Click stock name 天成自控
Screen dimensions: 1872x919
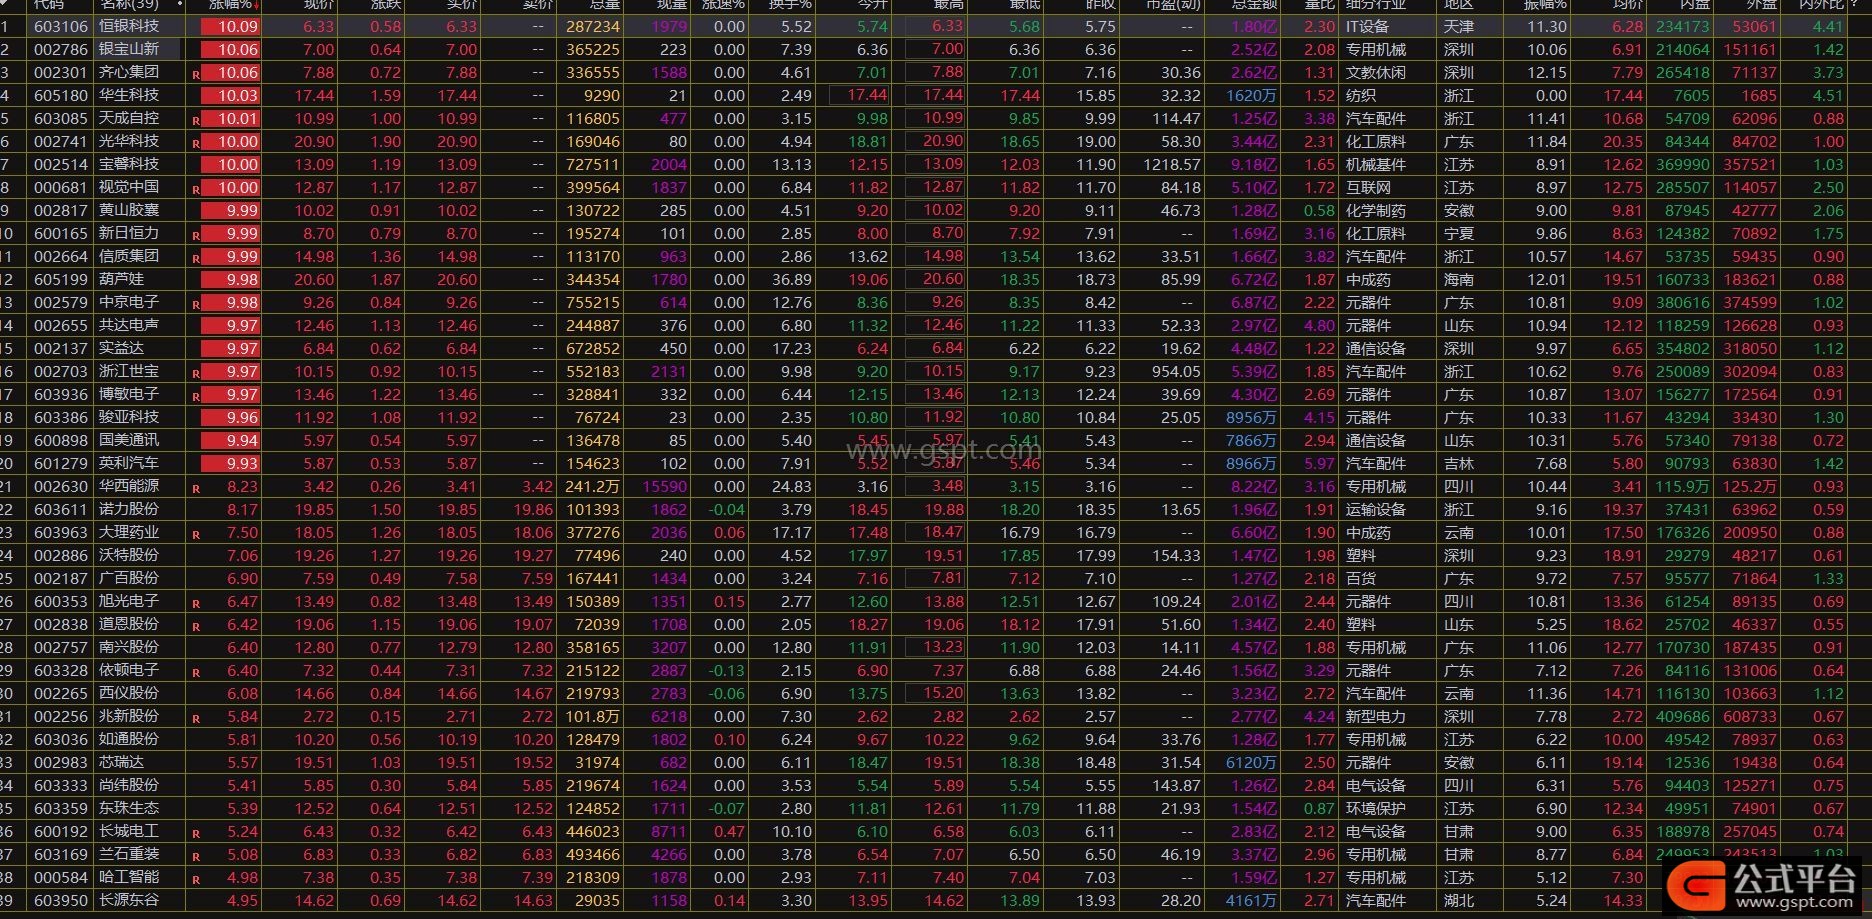point(129,118)
